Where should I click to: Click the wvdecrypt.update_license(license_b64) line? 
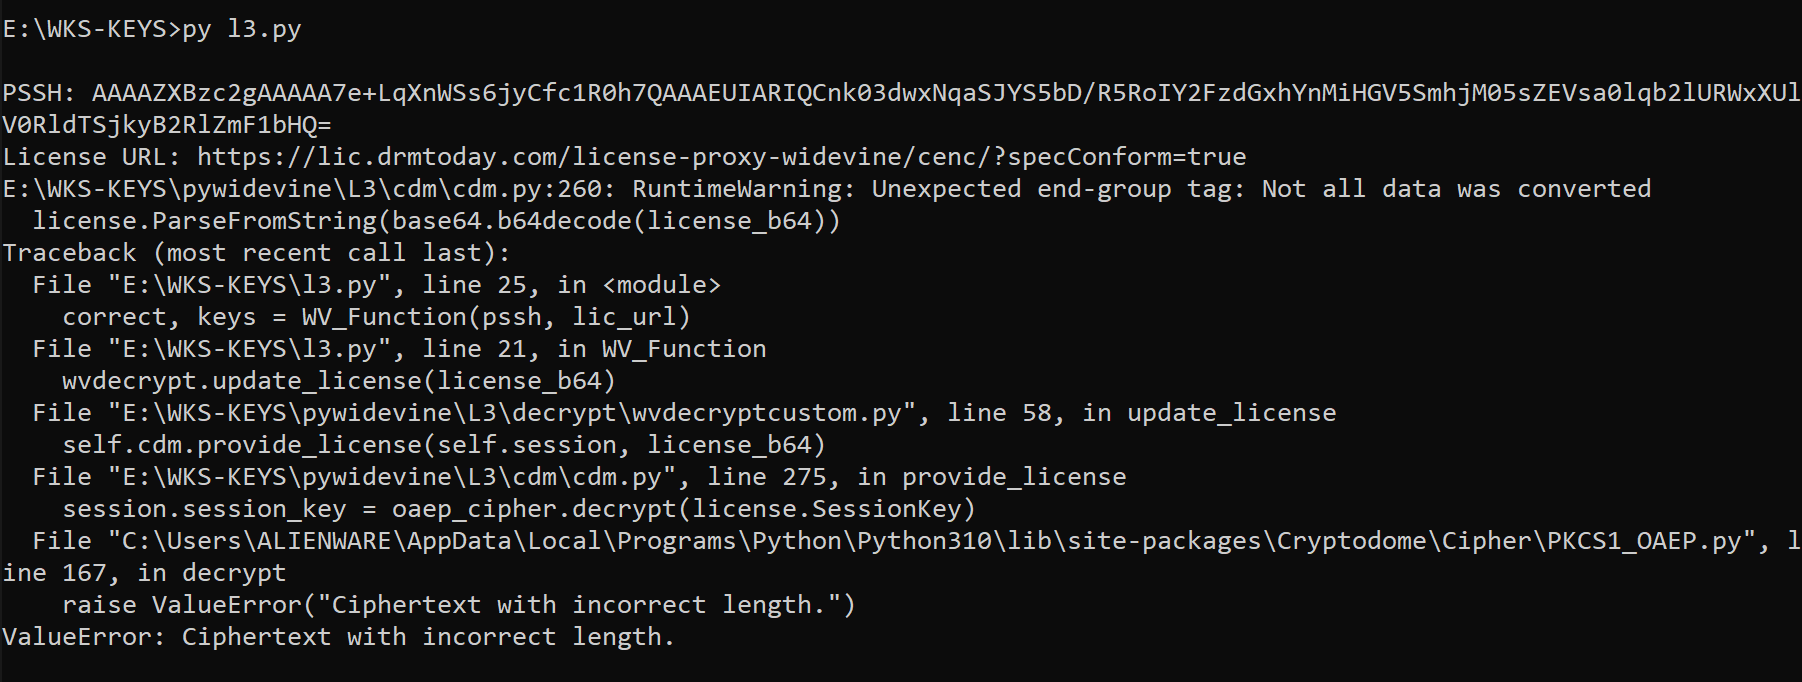point(338,381)
